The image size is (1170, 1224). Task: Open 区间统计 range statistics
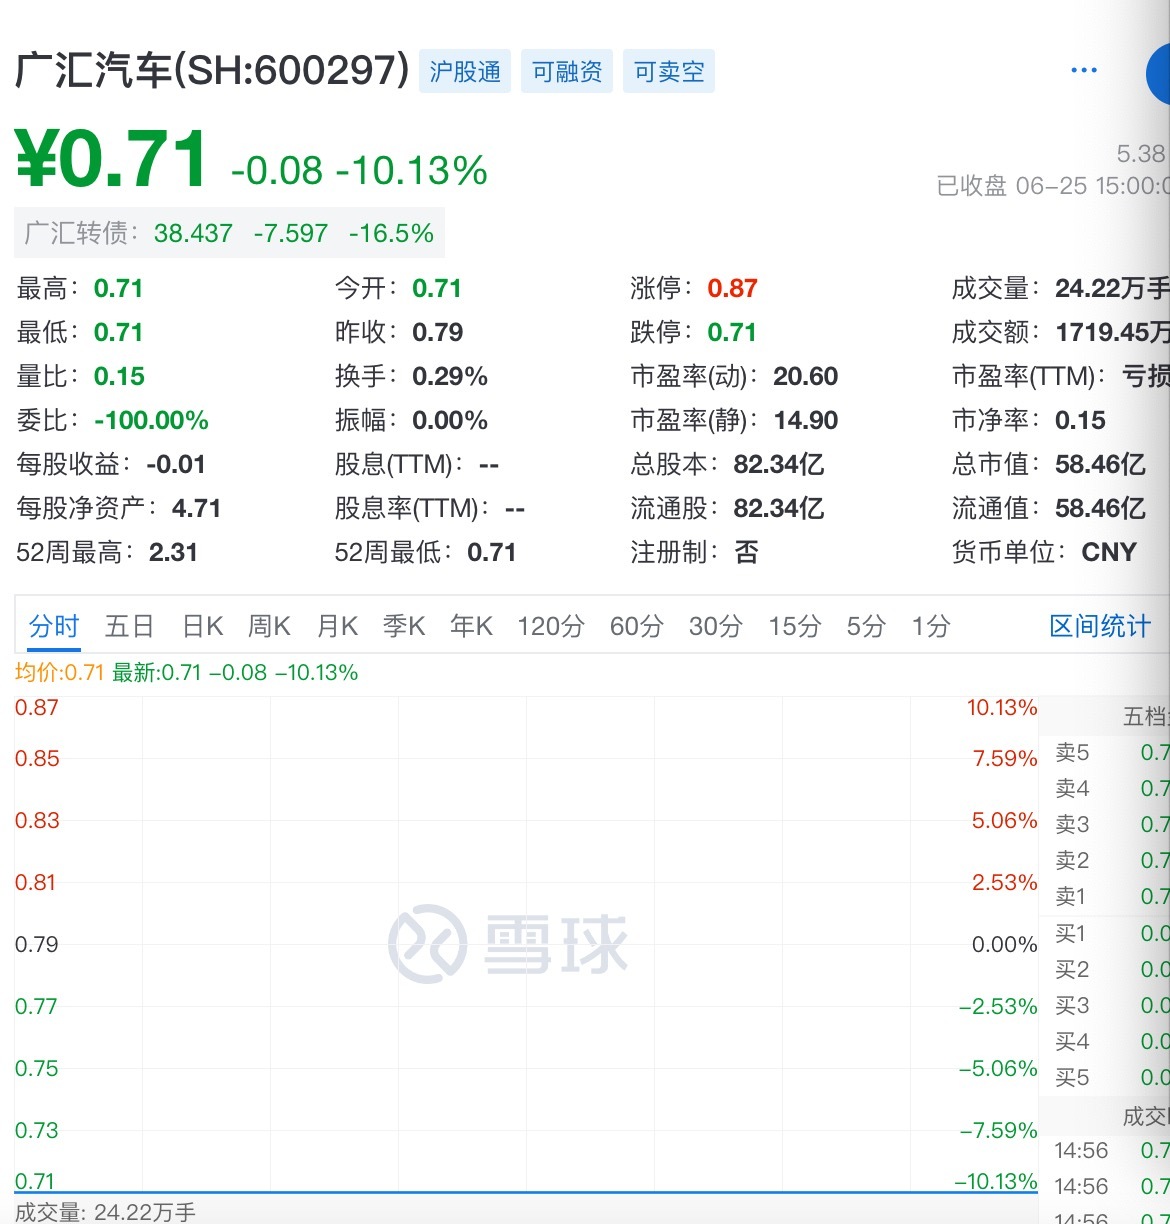pos(1100,627)
